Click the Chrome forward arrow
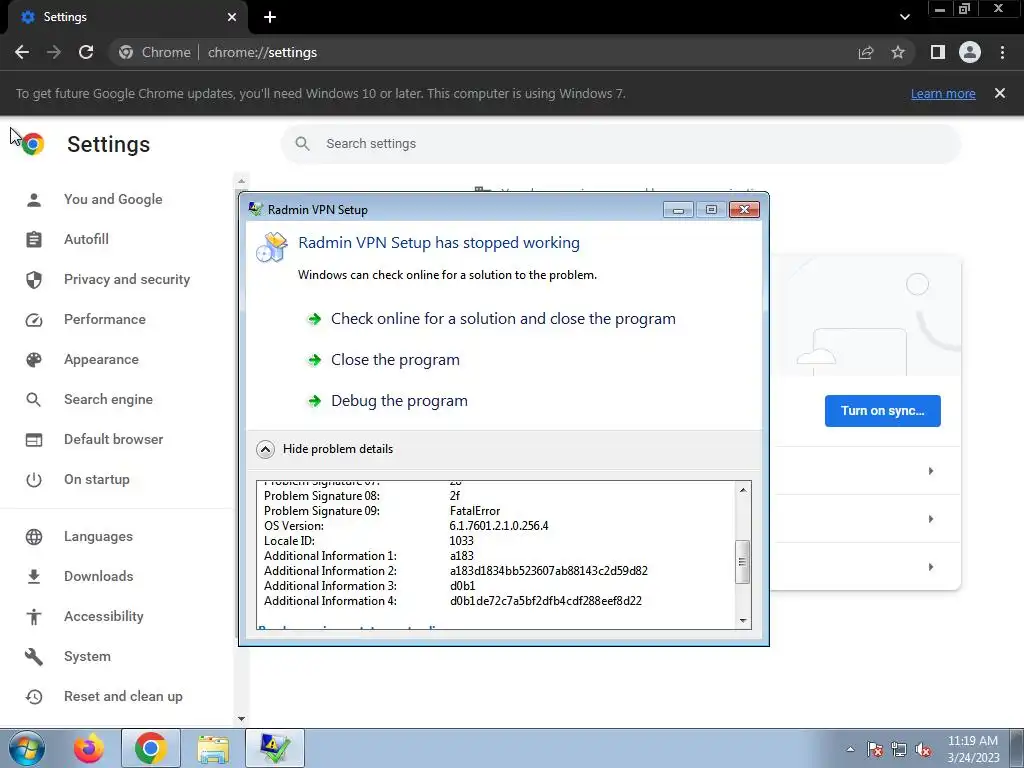The height and width of the screenshot is (768, 1024). (x=54, y=52)
